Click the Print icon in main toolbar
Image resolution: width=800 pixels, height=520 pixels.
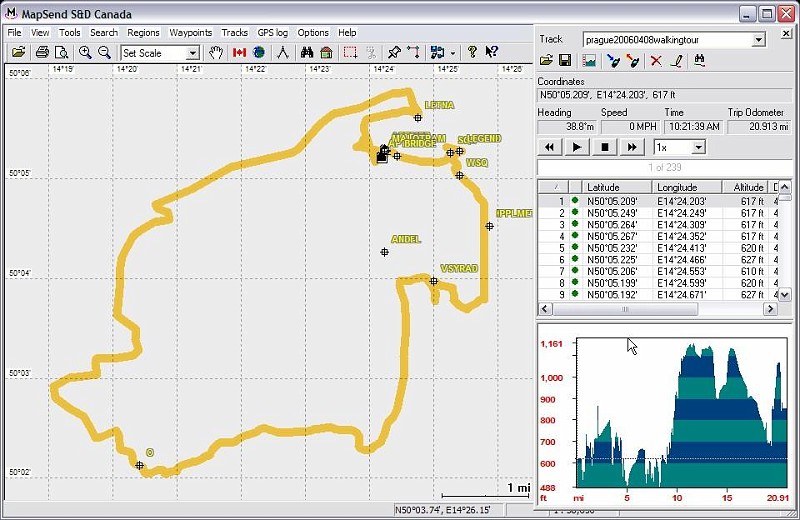click(42, 52)
